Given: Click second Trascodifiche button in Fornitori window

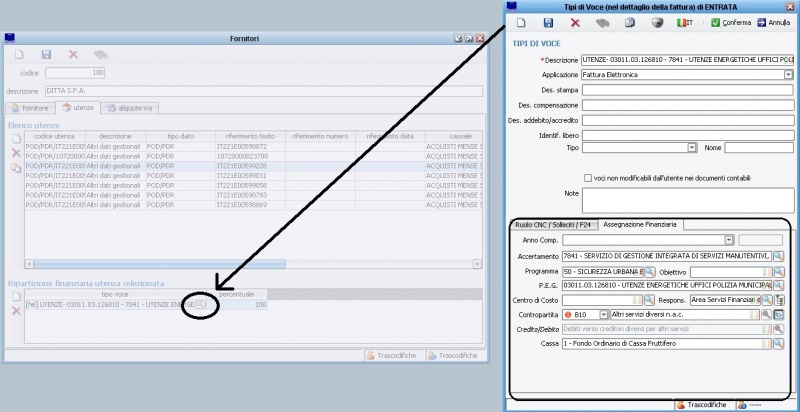Looking at the screenshot, I should click(x=454, y=355).
